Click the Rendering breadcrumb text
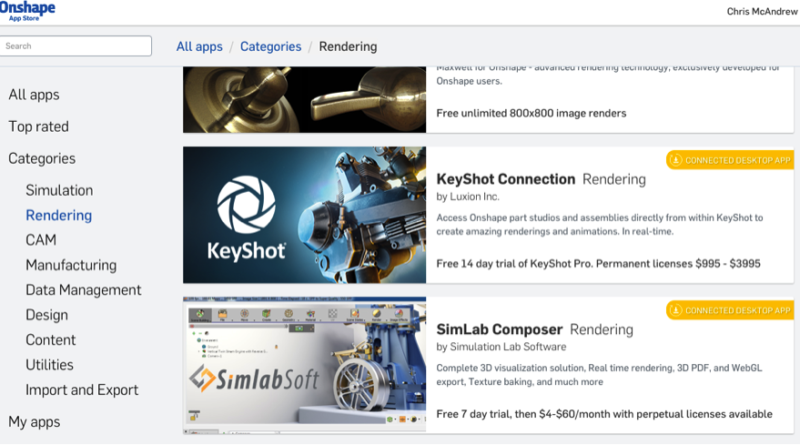The width and height of the screenshot is (800, 445). click(348, 46)
